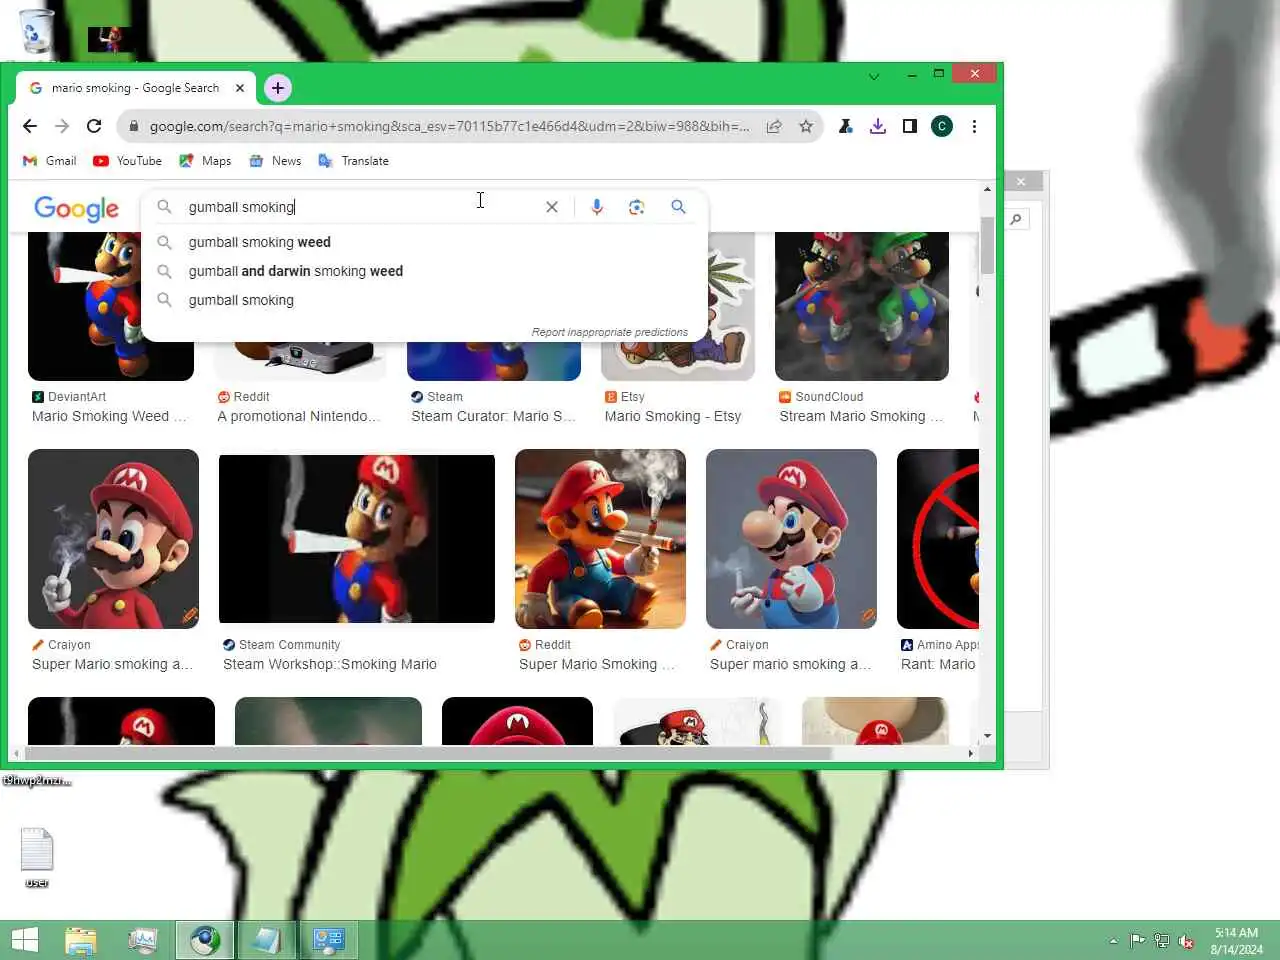This screenshot has height=960, width=1280.
Task: Switch to Chrome in the taskbar
Action: [x=205, y=940]
